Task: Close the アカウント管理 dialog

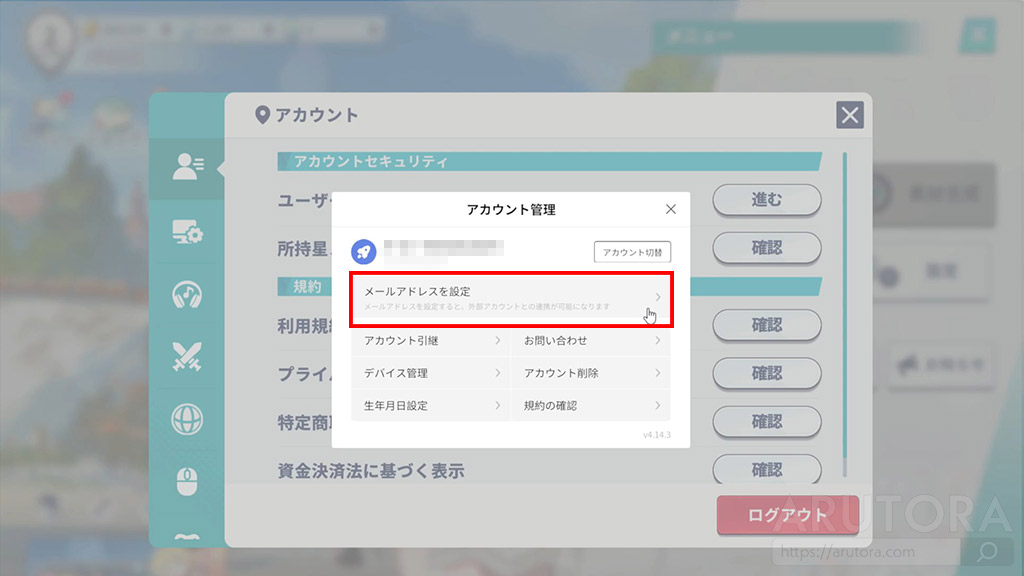Action: click(x=670, y=210)
